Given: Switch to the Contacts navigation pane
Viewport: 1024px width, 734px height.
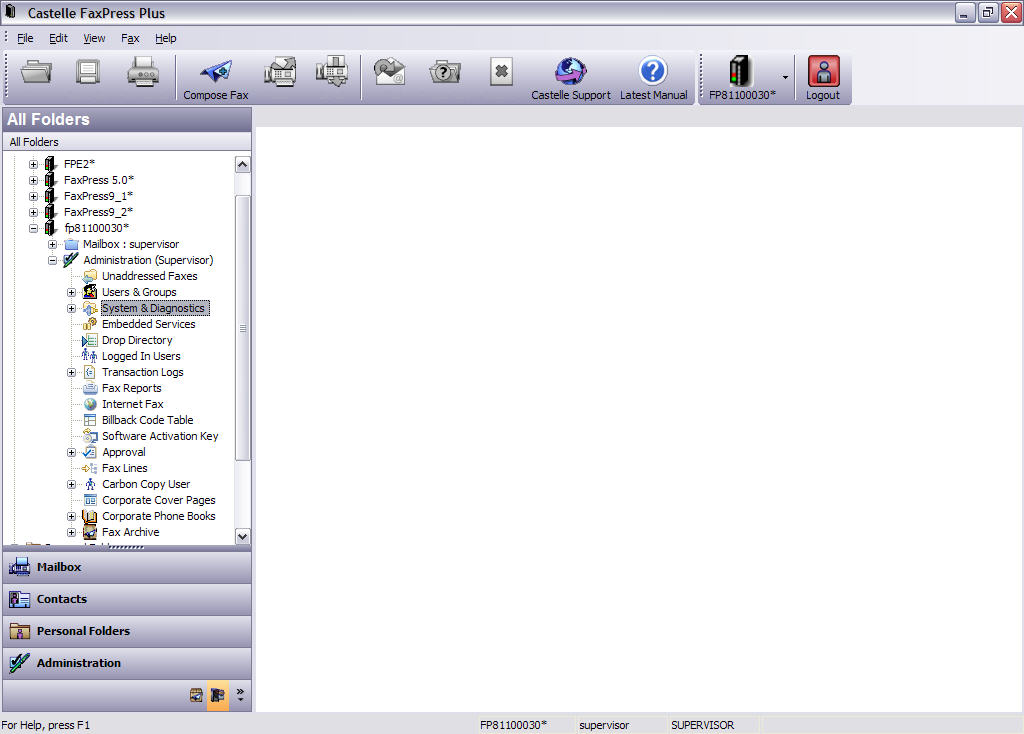Looking at the screenshot, I should point(62,599).
